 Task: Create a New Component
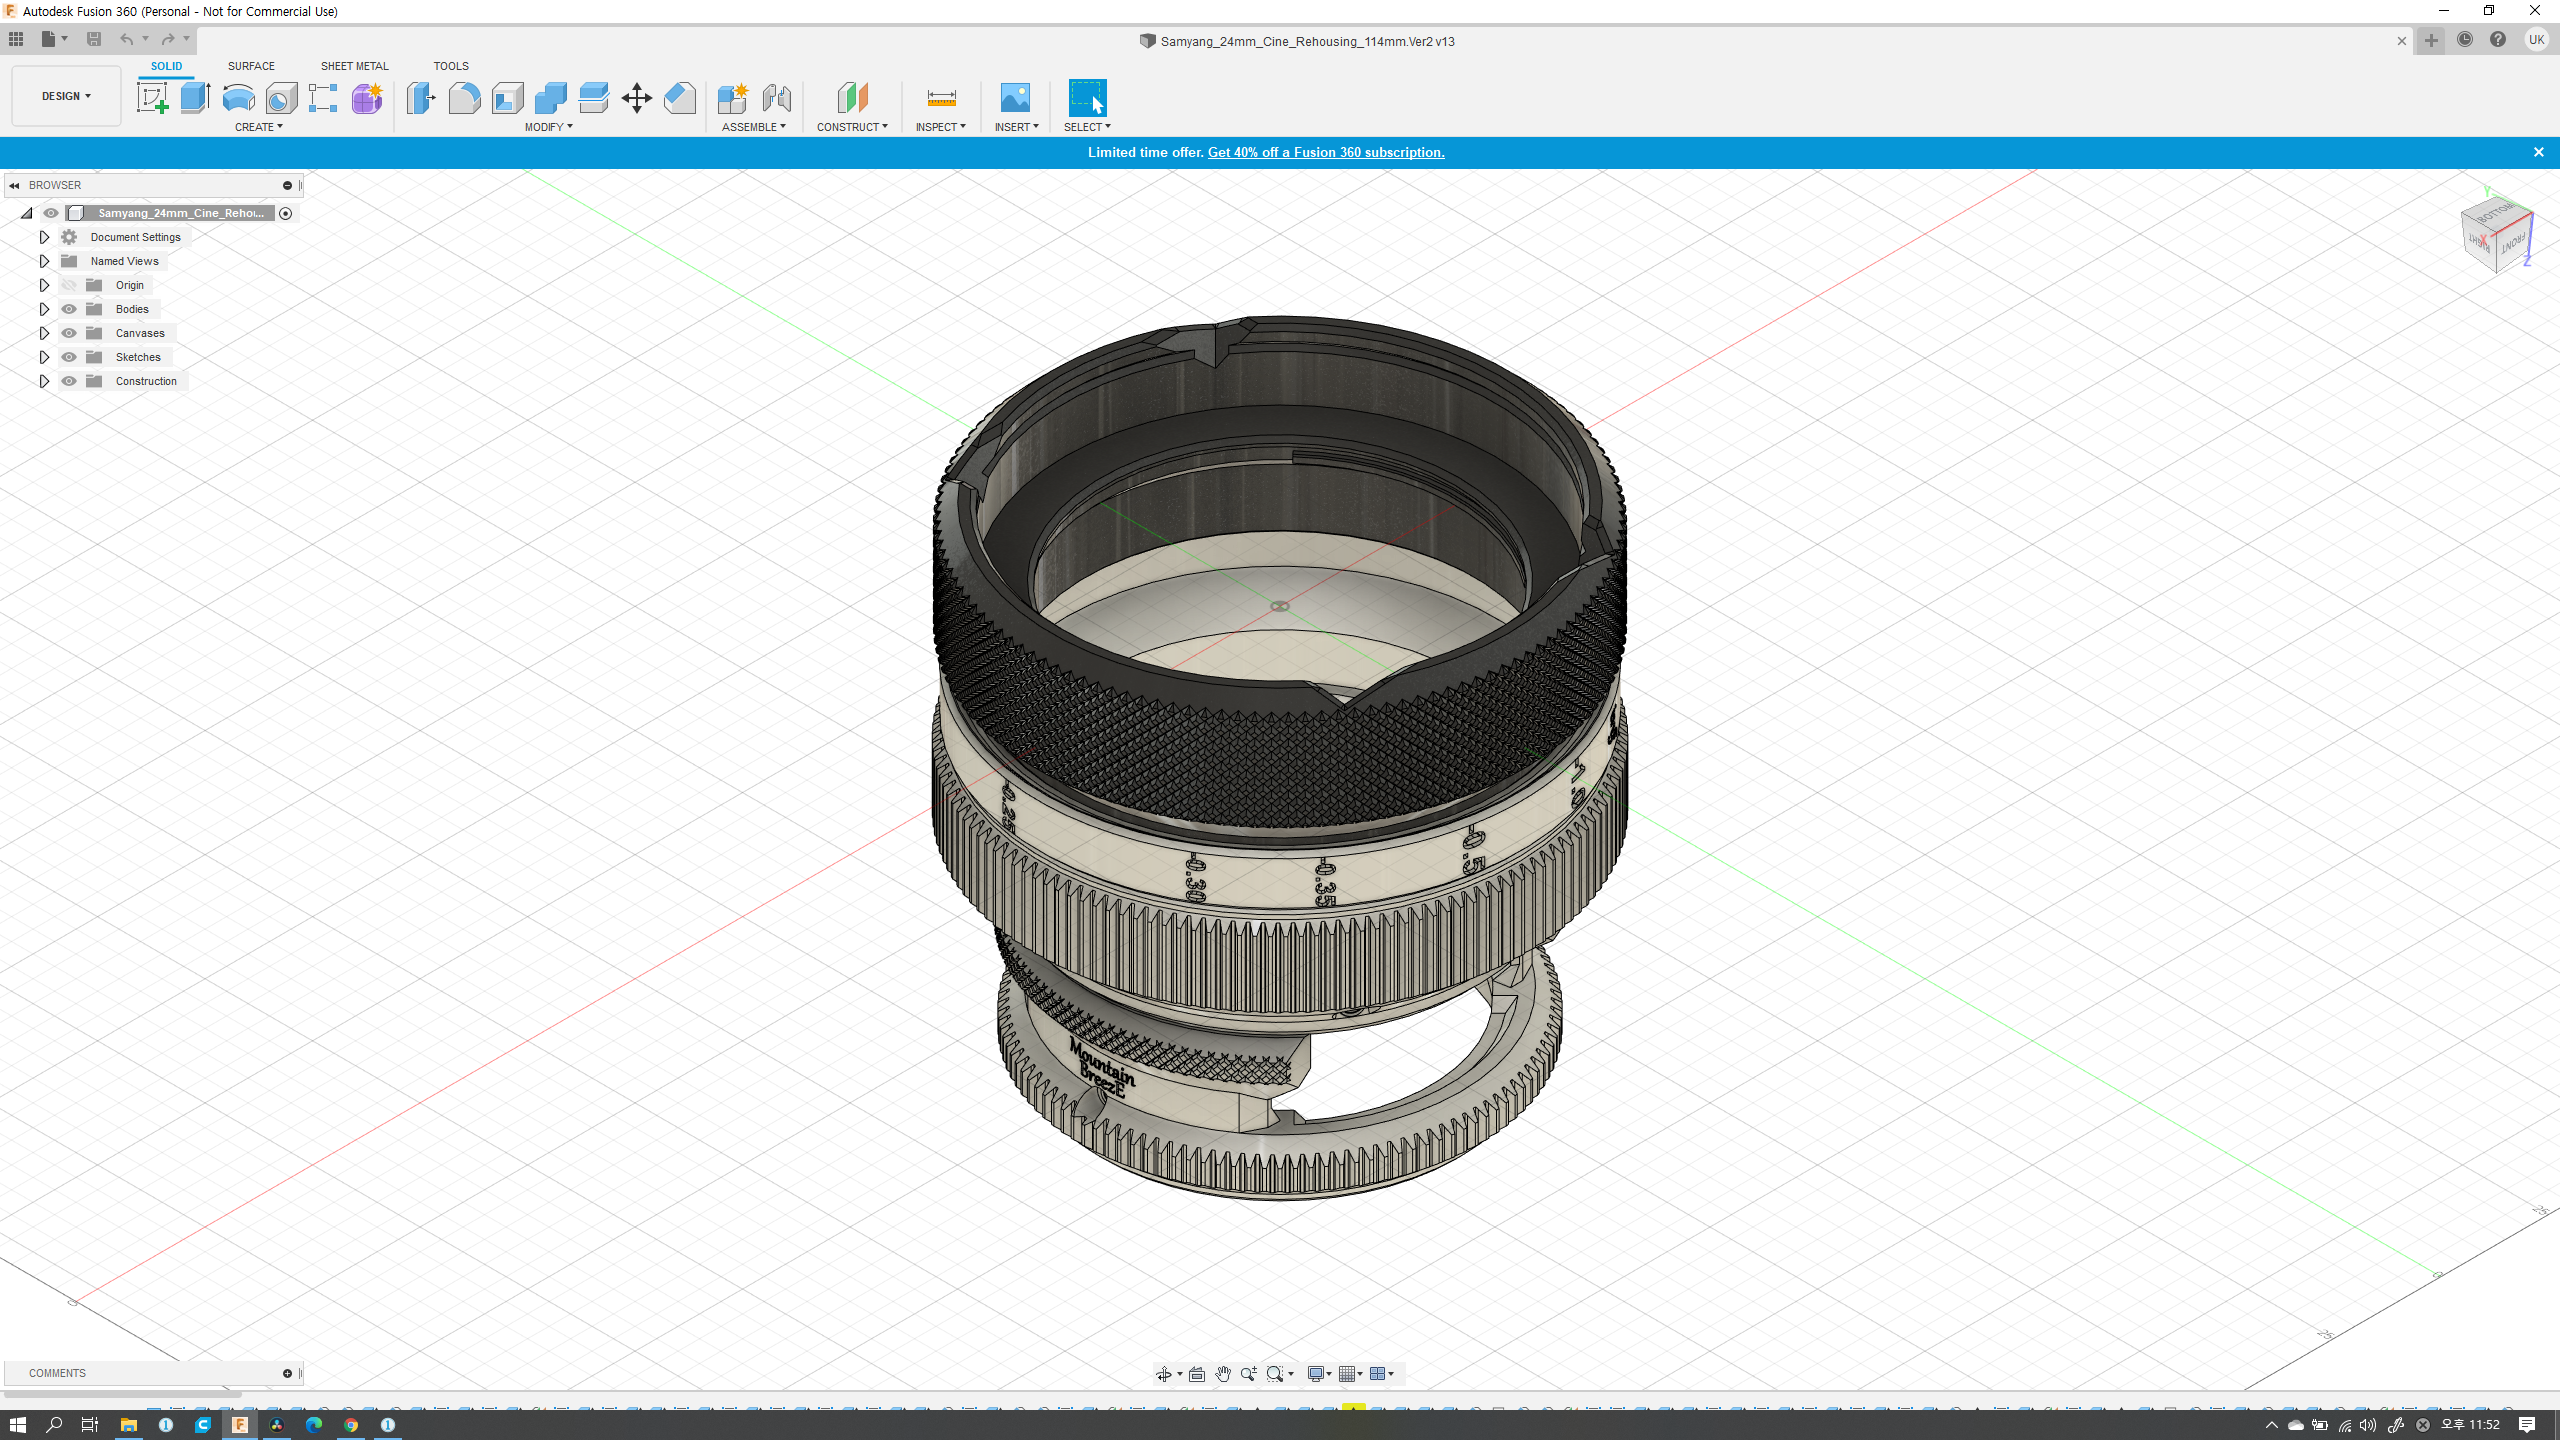[x=733, y=98]
